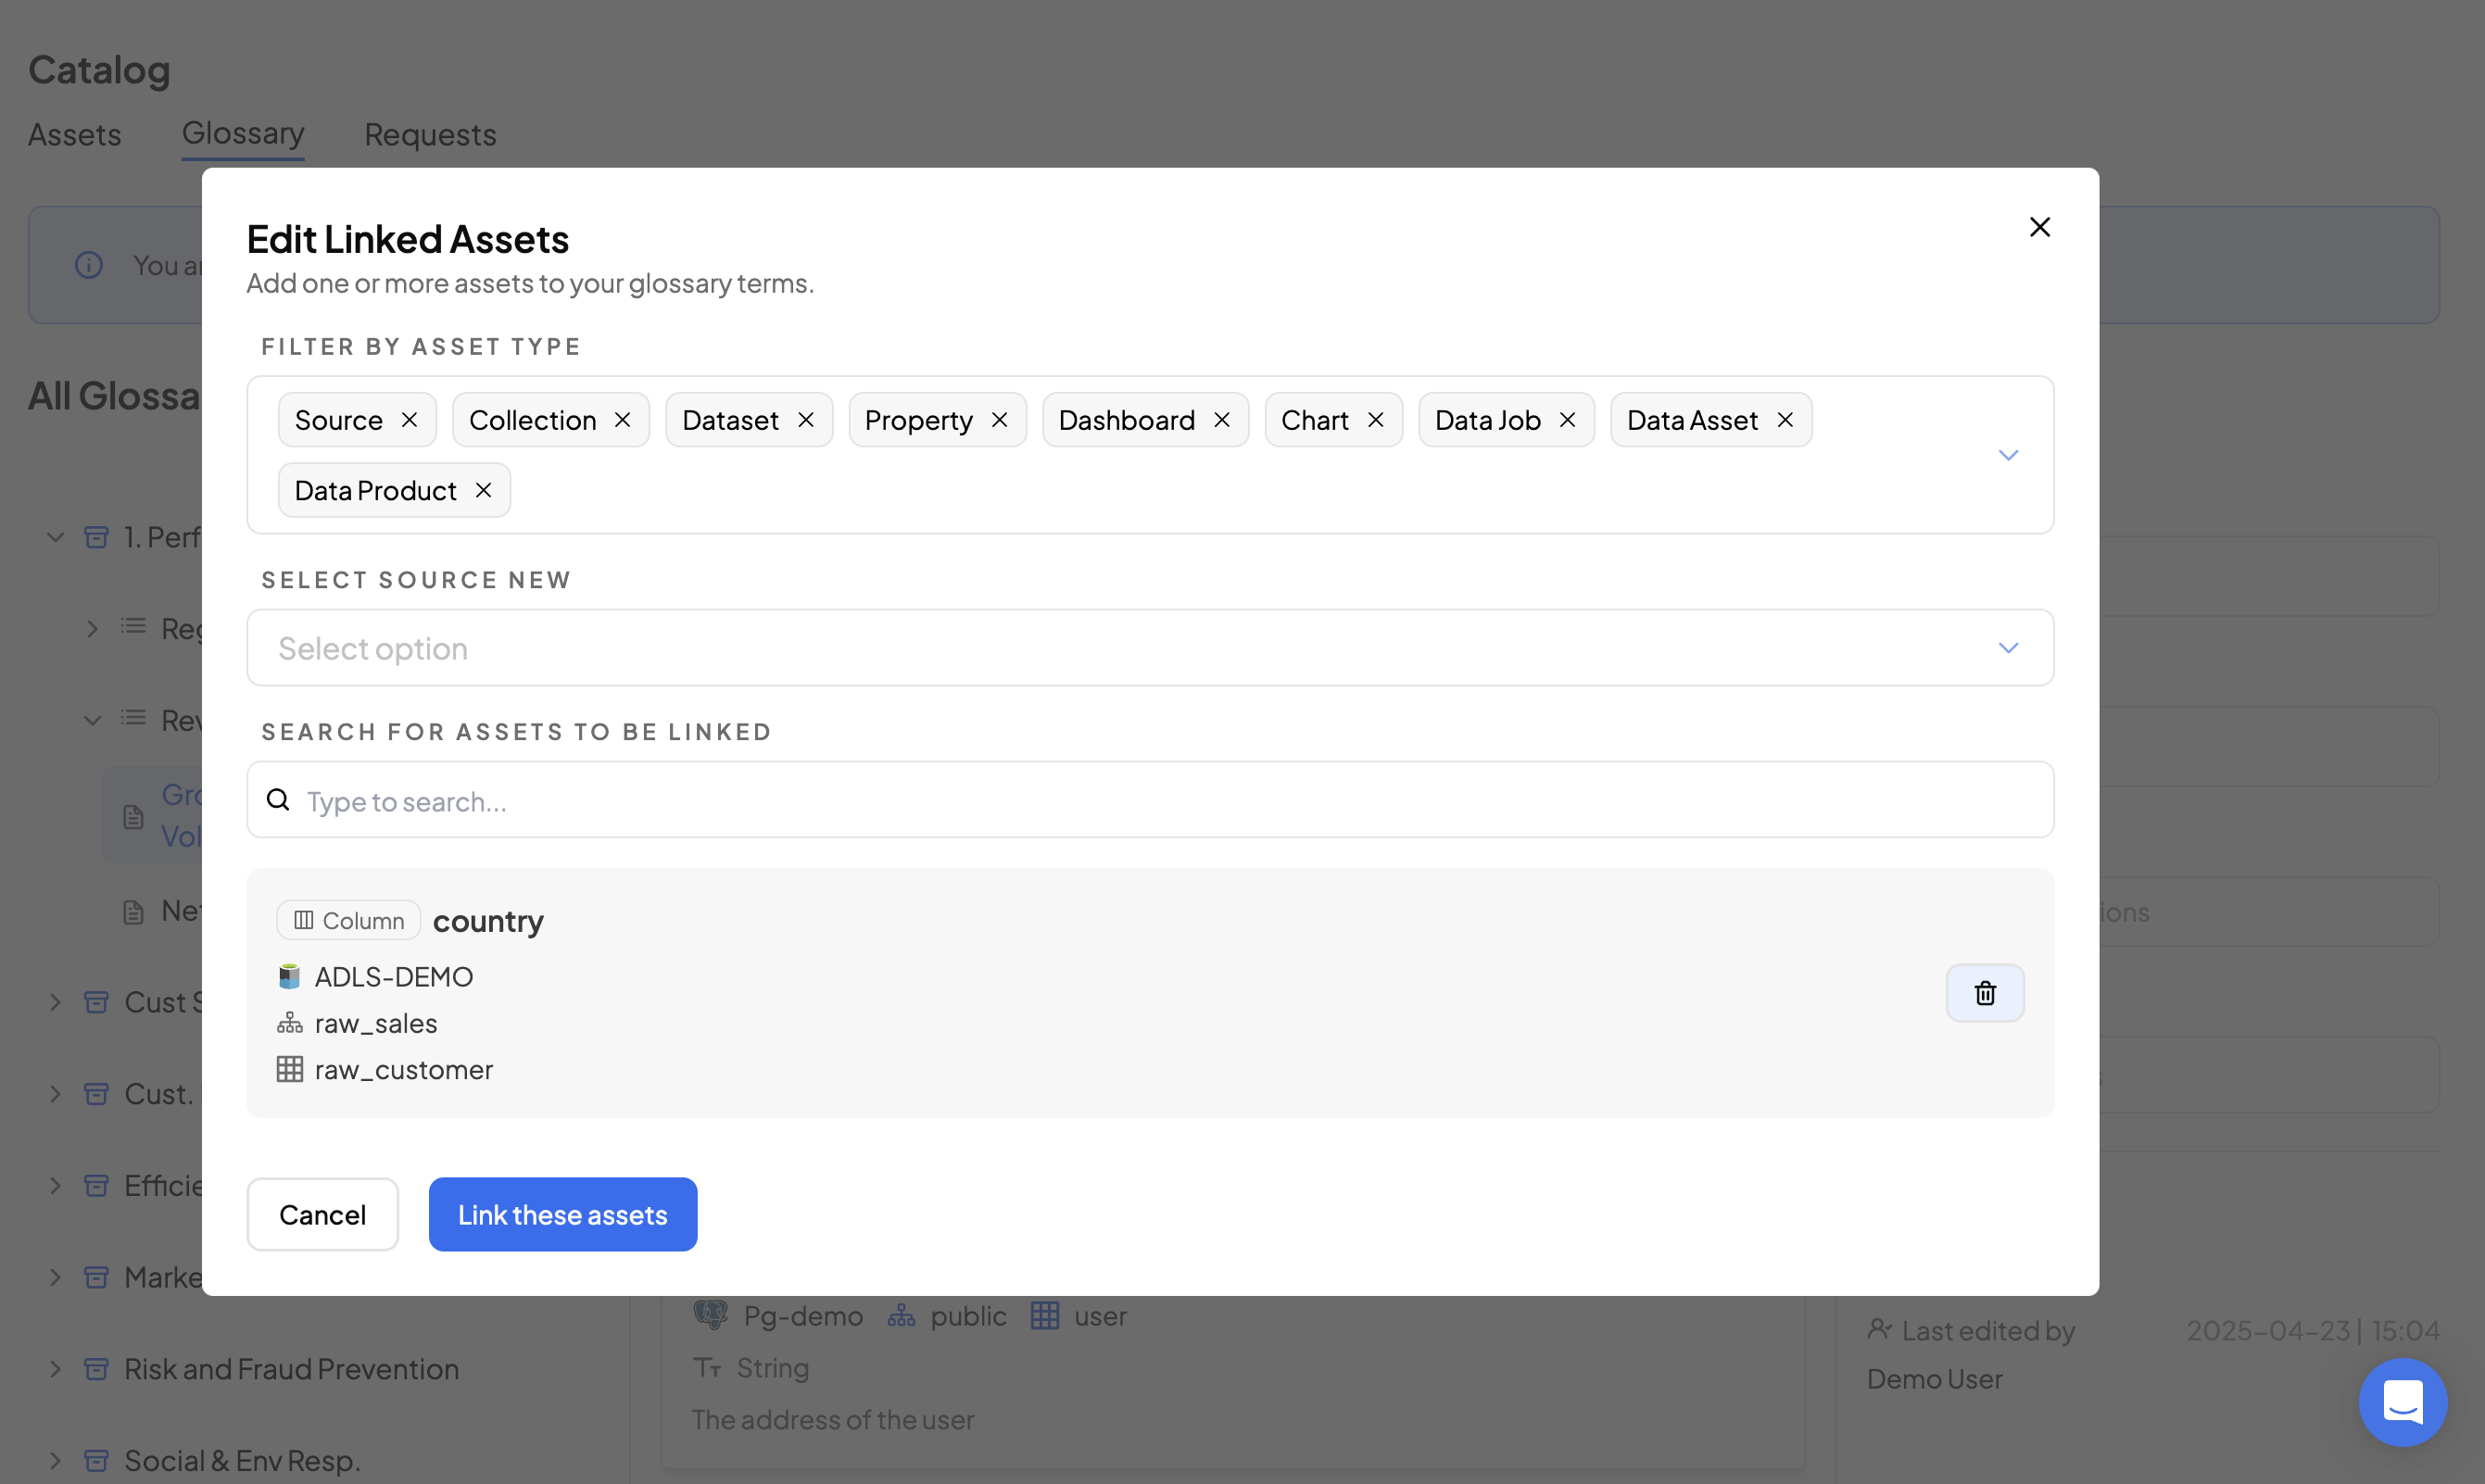The width and height of the screenshot is (2485, 1484).
Task: Remove the Data Job filter chip
Action: pos(1567,420)
